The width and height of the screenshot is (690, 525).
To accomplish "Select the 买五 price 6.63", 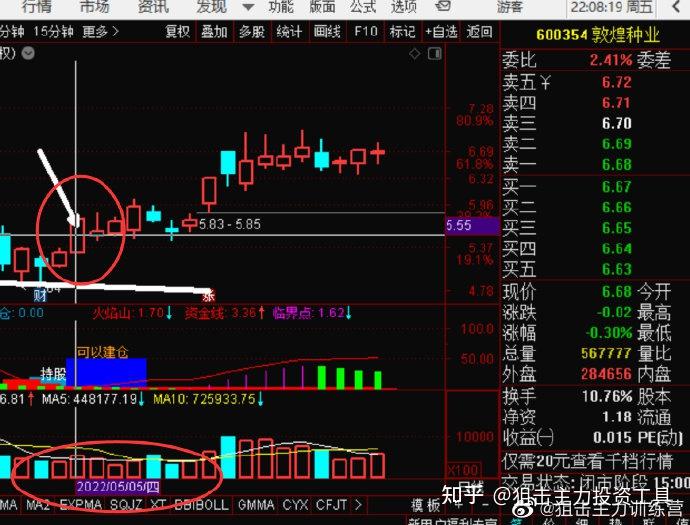I will coord(617,269).
